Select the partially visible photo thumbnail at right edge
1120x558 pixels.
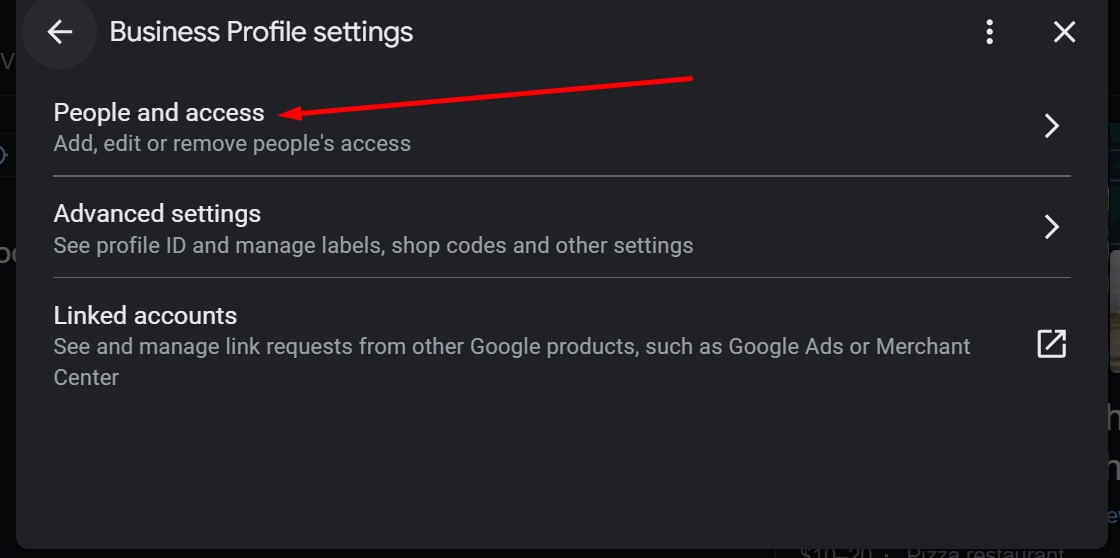click(1114, 311)
